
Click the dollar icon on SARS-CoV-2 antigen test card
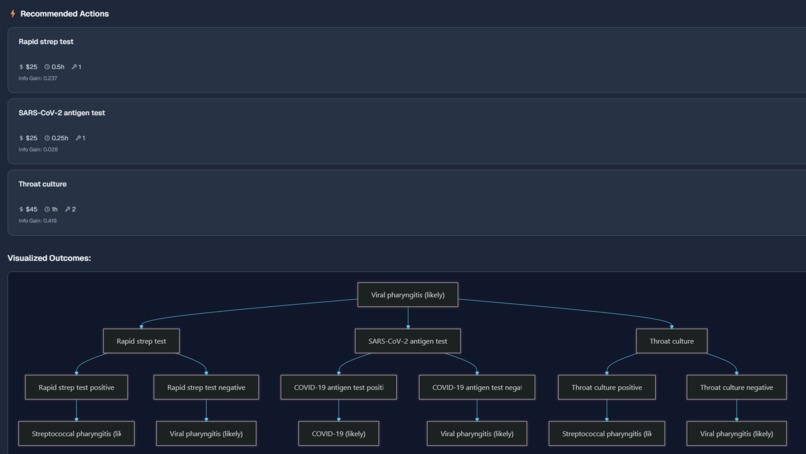point(21,138)
